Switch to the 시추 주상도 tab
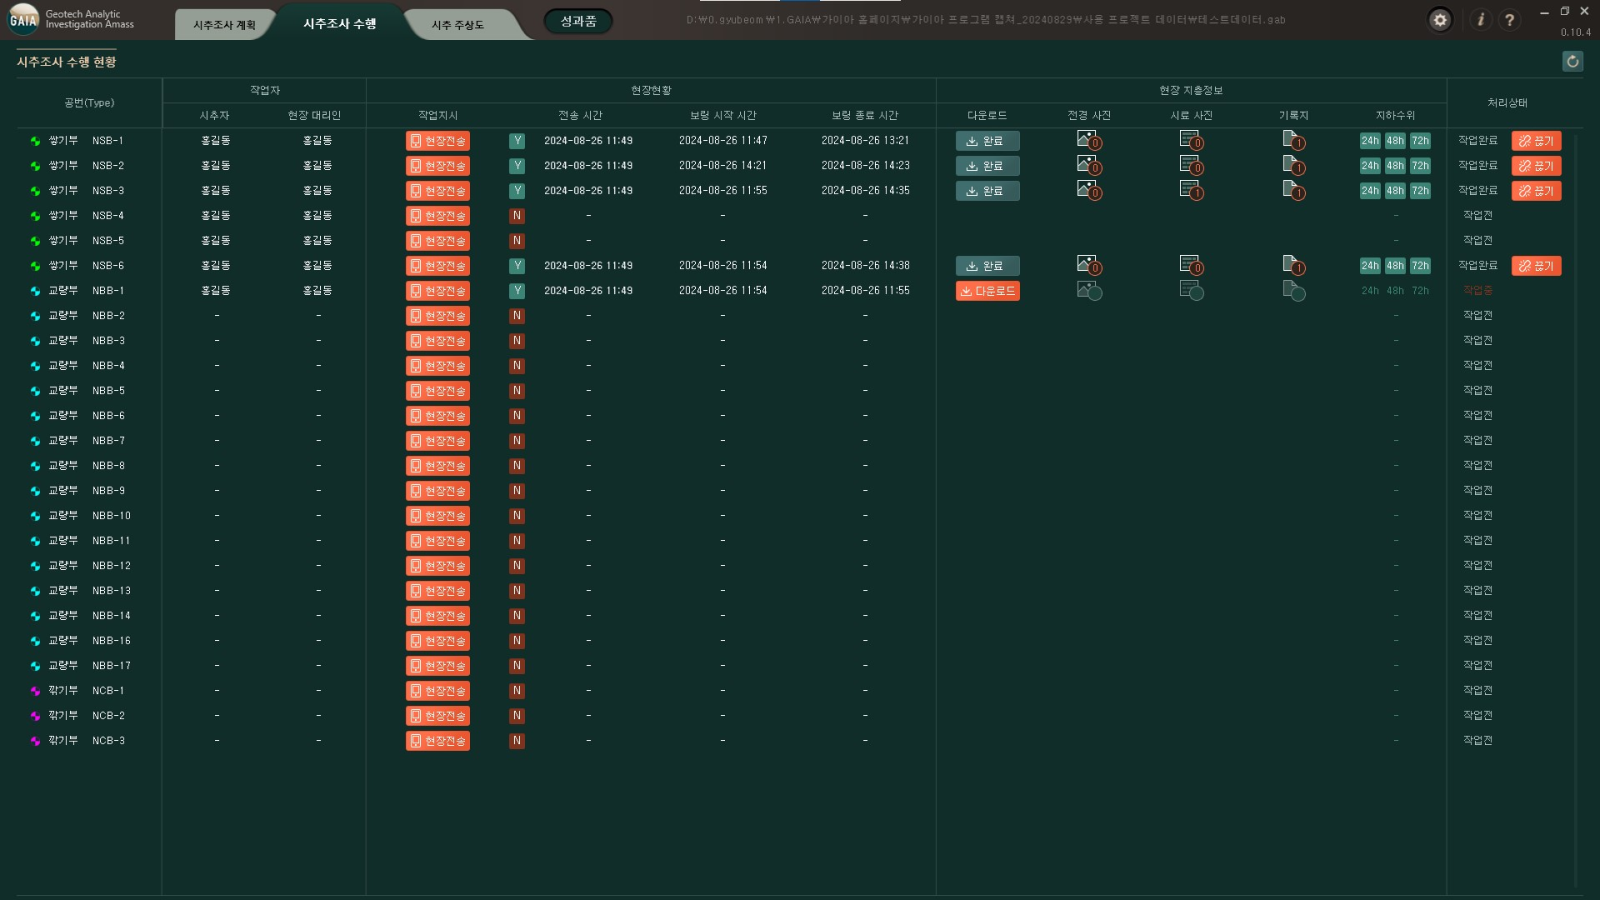 coord(458,25)
